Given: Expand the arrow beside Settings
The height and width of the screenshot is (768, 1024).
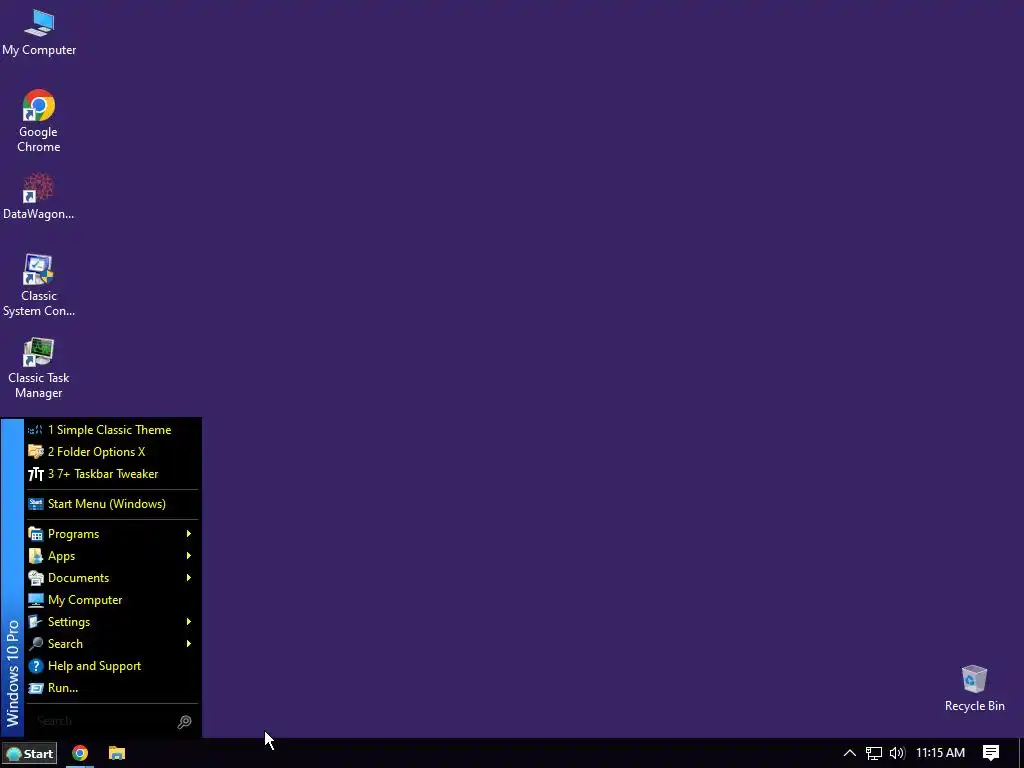Looking at the screenshot, I should [x=189, y=622].
